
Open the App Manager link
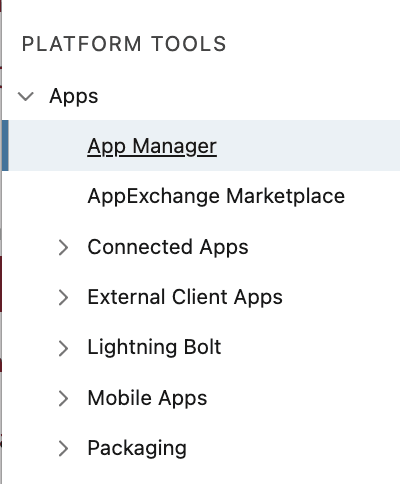[152, 147]
